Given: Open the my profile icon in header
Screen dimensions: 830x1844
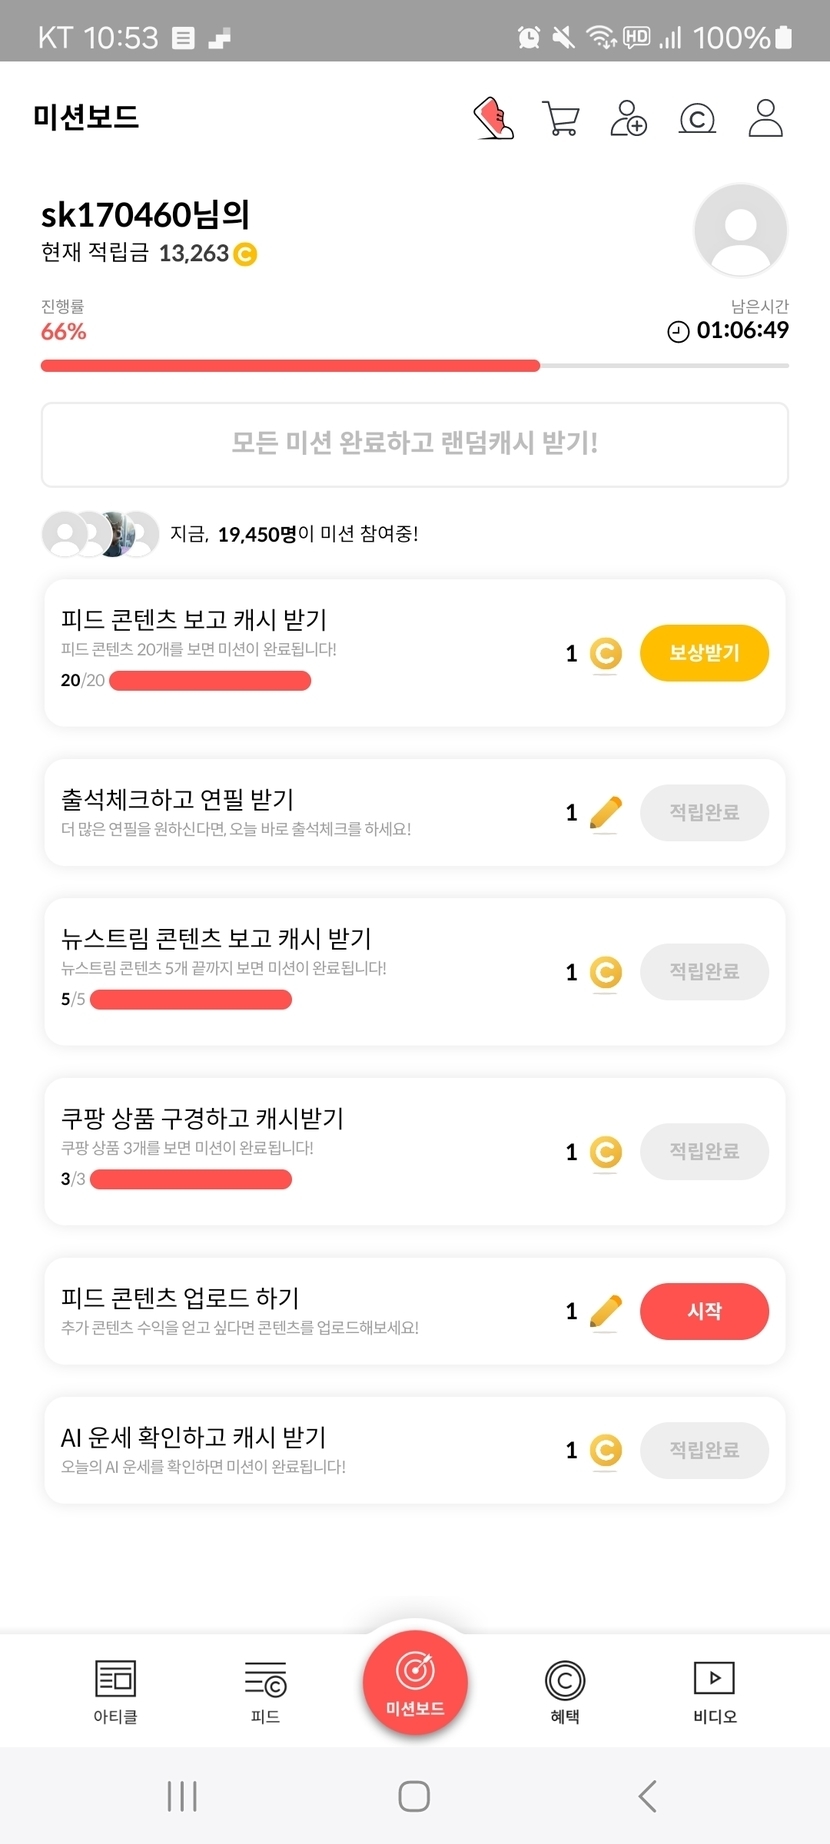Looking at the screenshot, I should [765, 118].
